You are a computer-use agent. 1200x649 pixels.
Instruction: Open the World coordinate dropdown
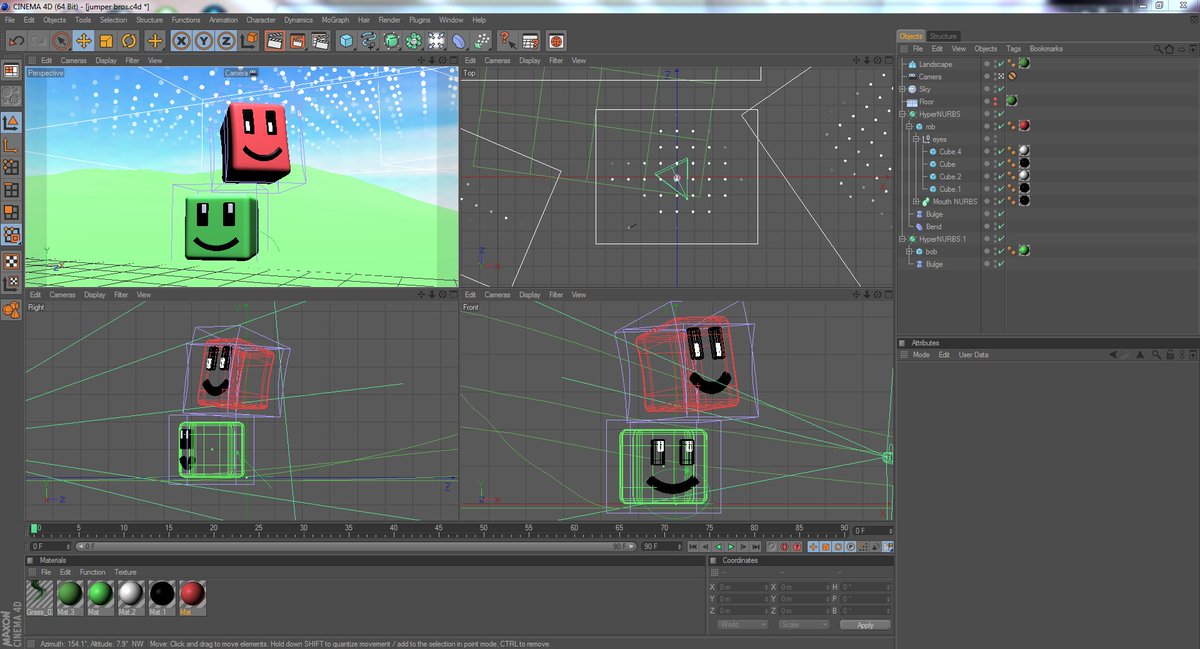743,624
